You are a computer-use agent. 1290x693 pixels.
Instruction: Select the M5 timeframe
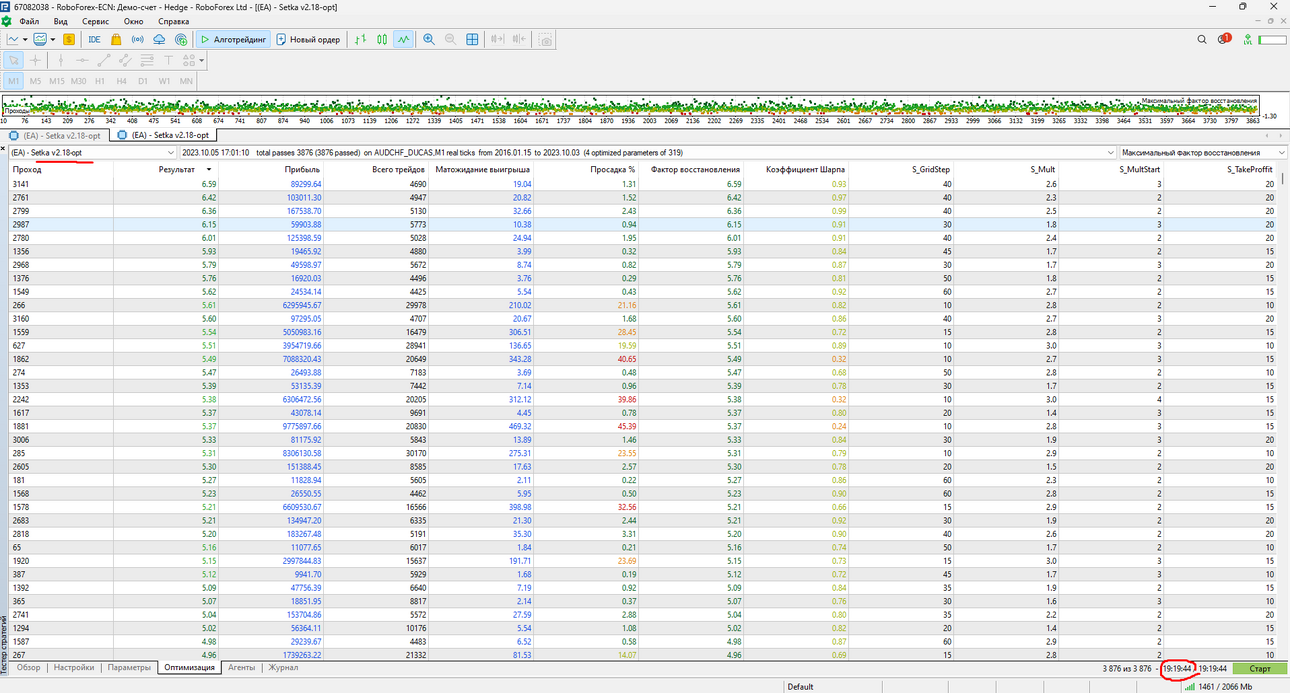[x=36, y=81]
